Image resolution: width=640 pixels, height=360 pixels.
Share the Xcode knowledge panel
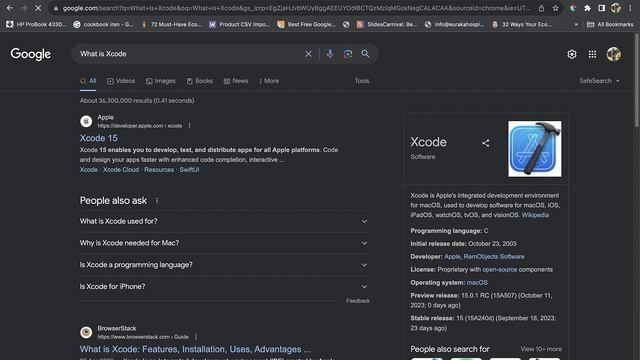(x=485, y=143)
